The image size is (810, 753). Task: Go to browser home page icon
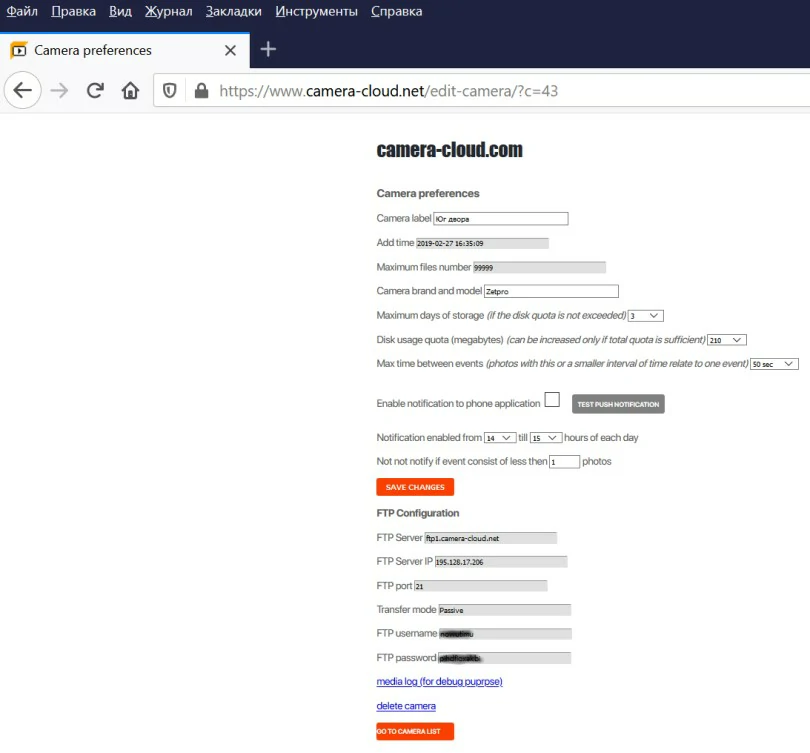point(130,91)
